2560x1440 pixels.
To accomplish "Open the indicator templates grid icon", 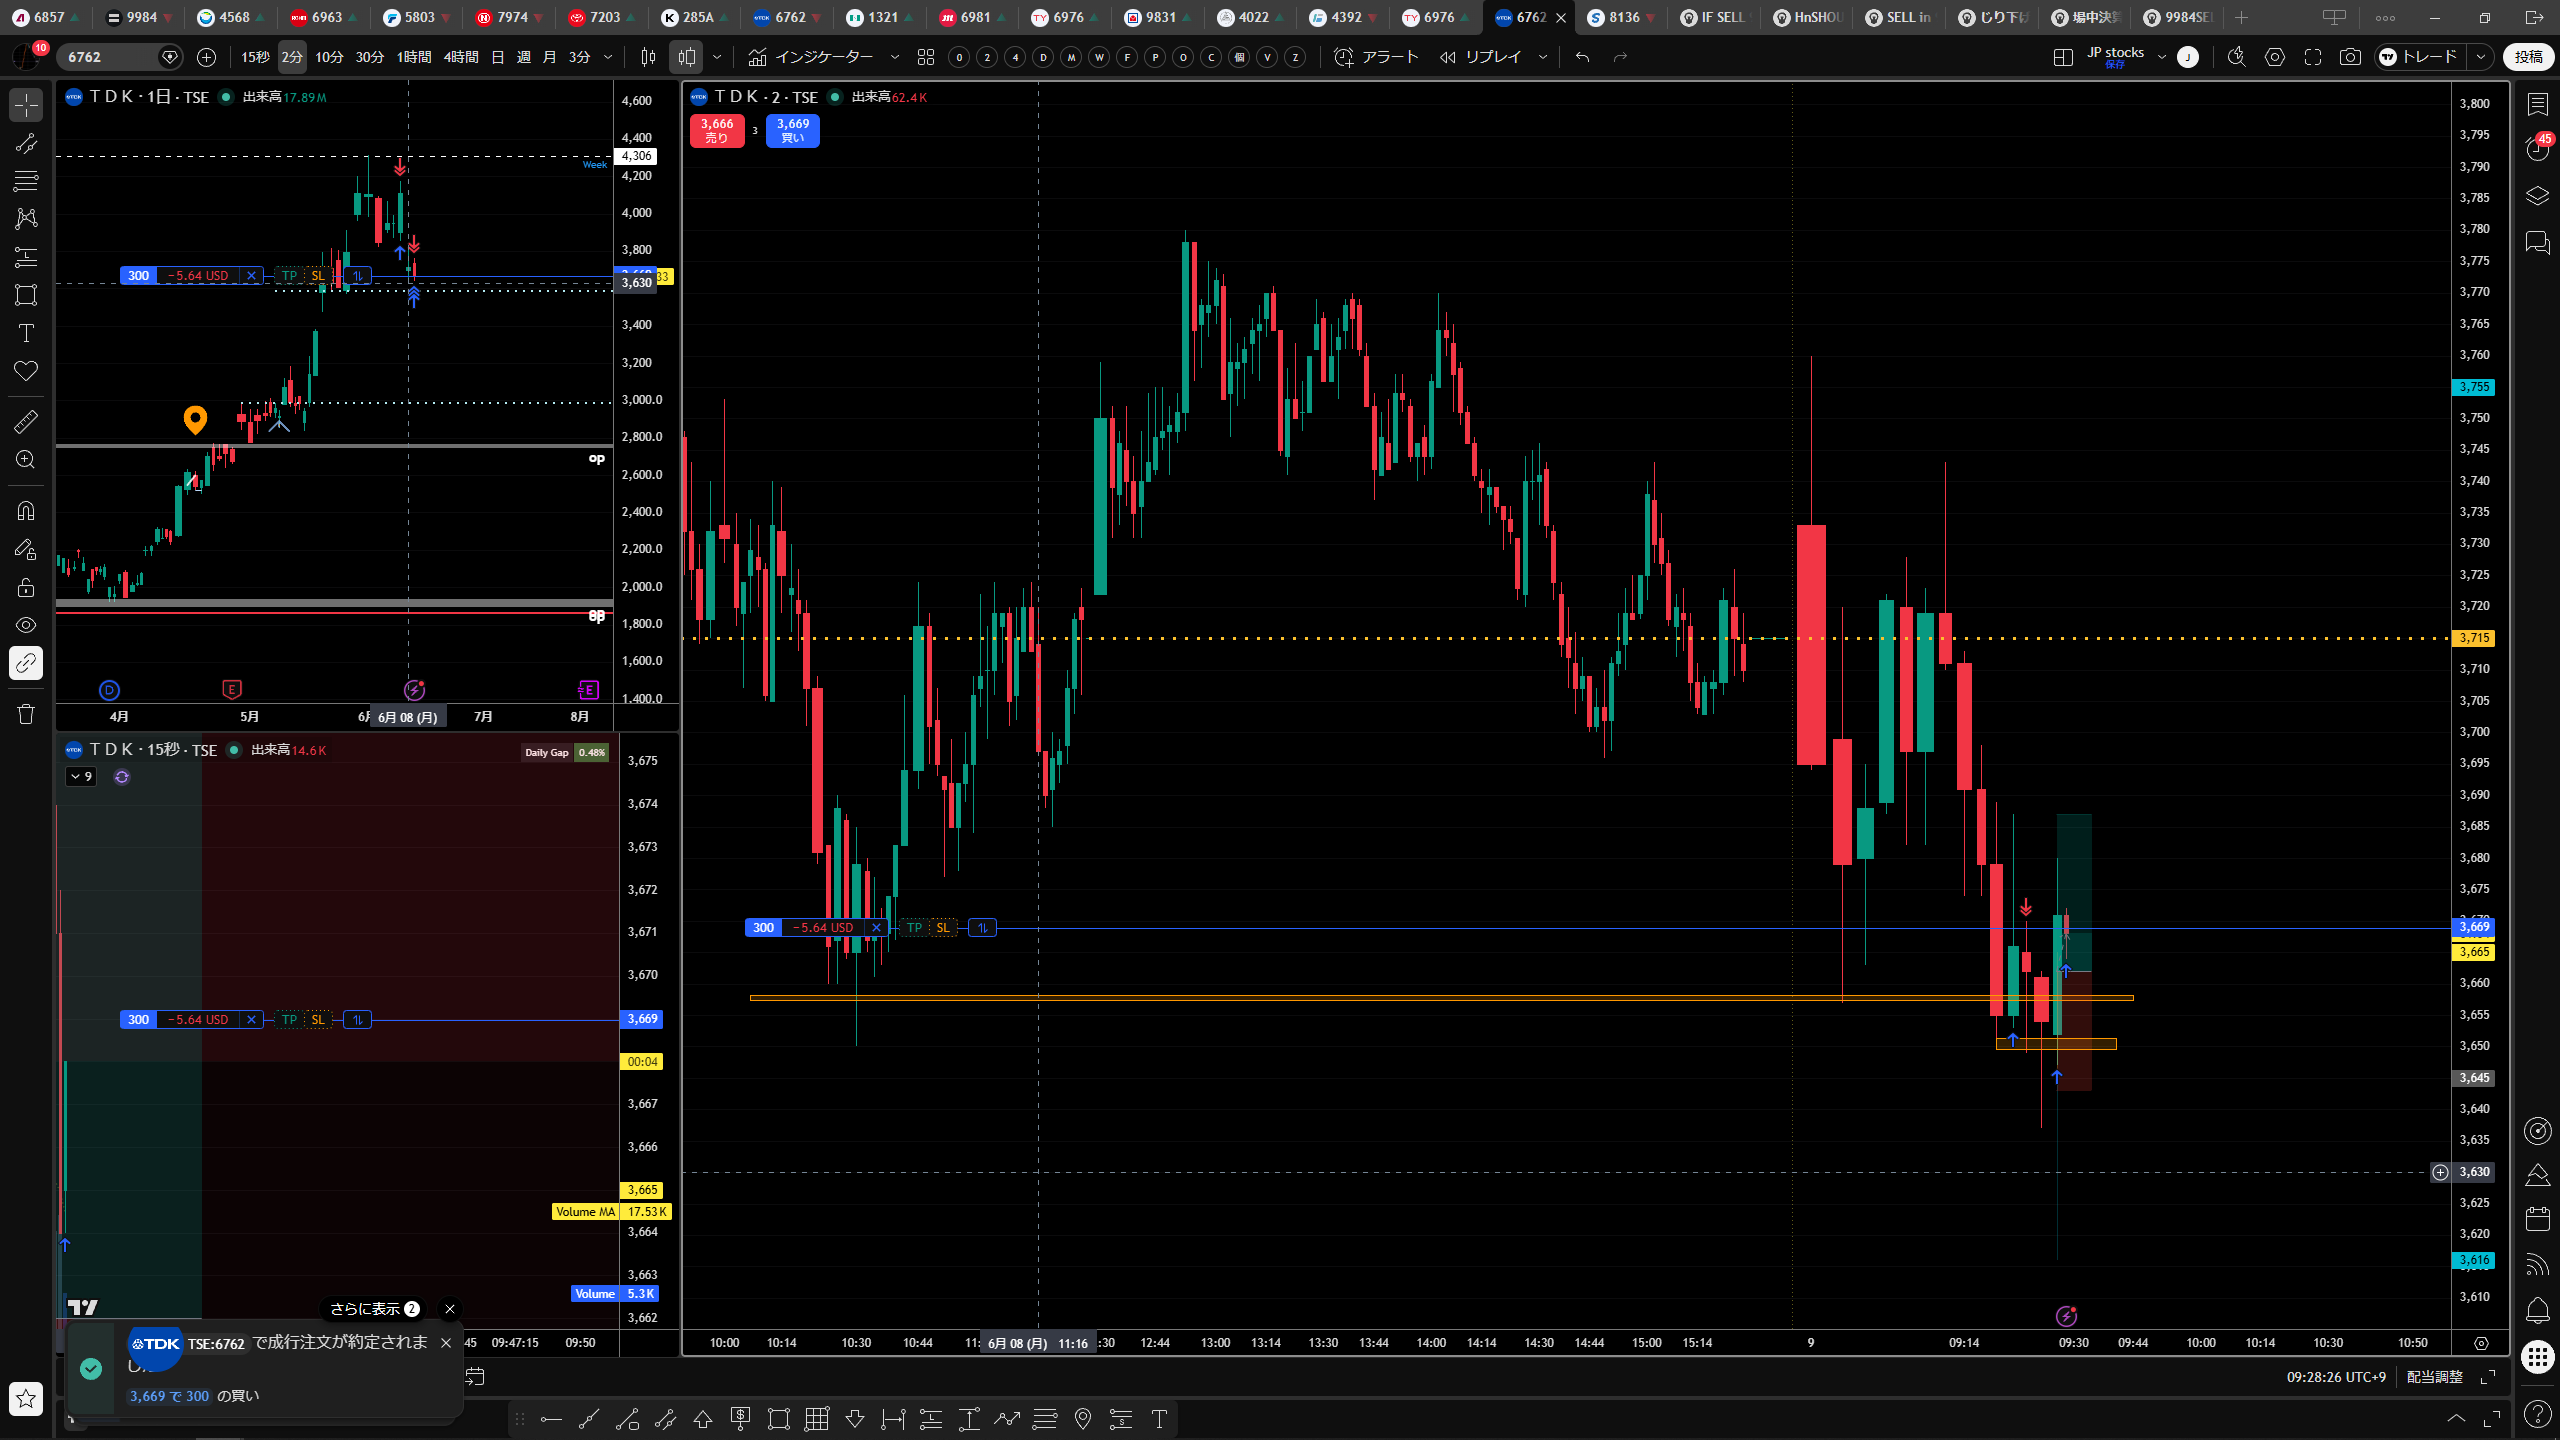I will coord(926,57).
